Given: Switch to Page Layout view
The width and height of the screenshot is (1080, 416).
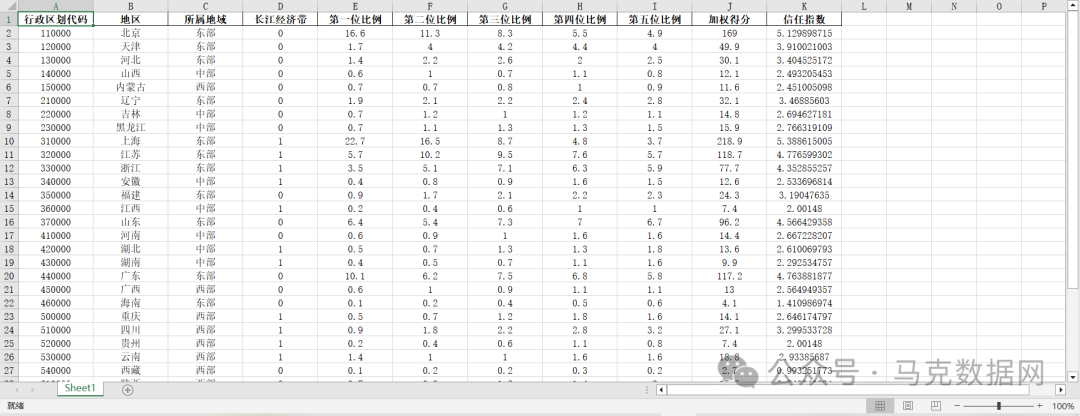Looking at the screenshot, I should coord(907,406).
